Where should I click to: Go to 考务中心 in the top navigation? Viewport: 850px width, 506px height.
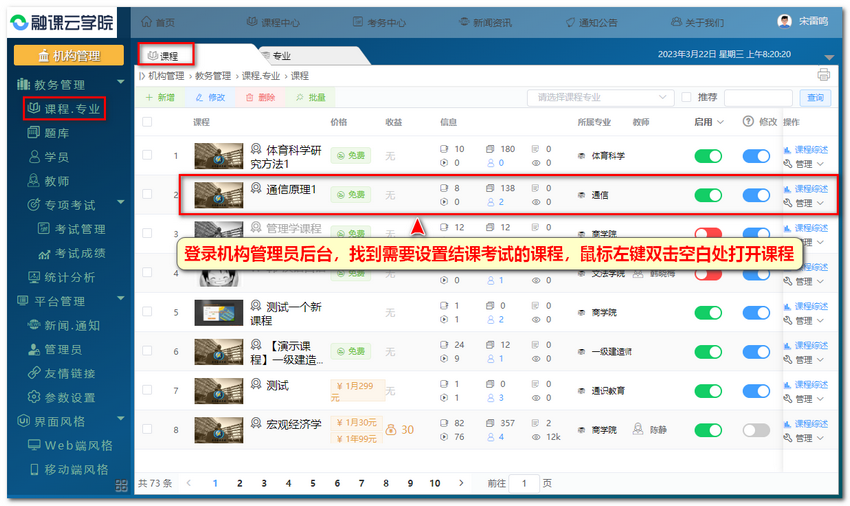click(379, 22)
